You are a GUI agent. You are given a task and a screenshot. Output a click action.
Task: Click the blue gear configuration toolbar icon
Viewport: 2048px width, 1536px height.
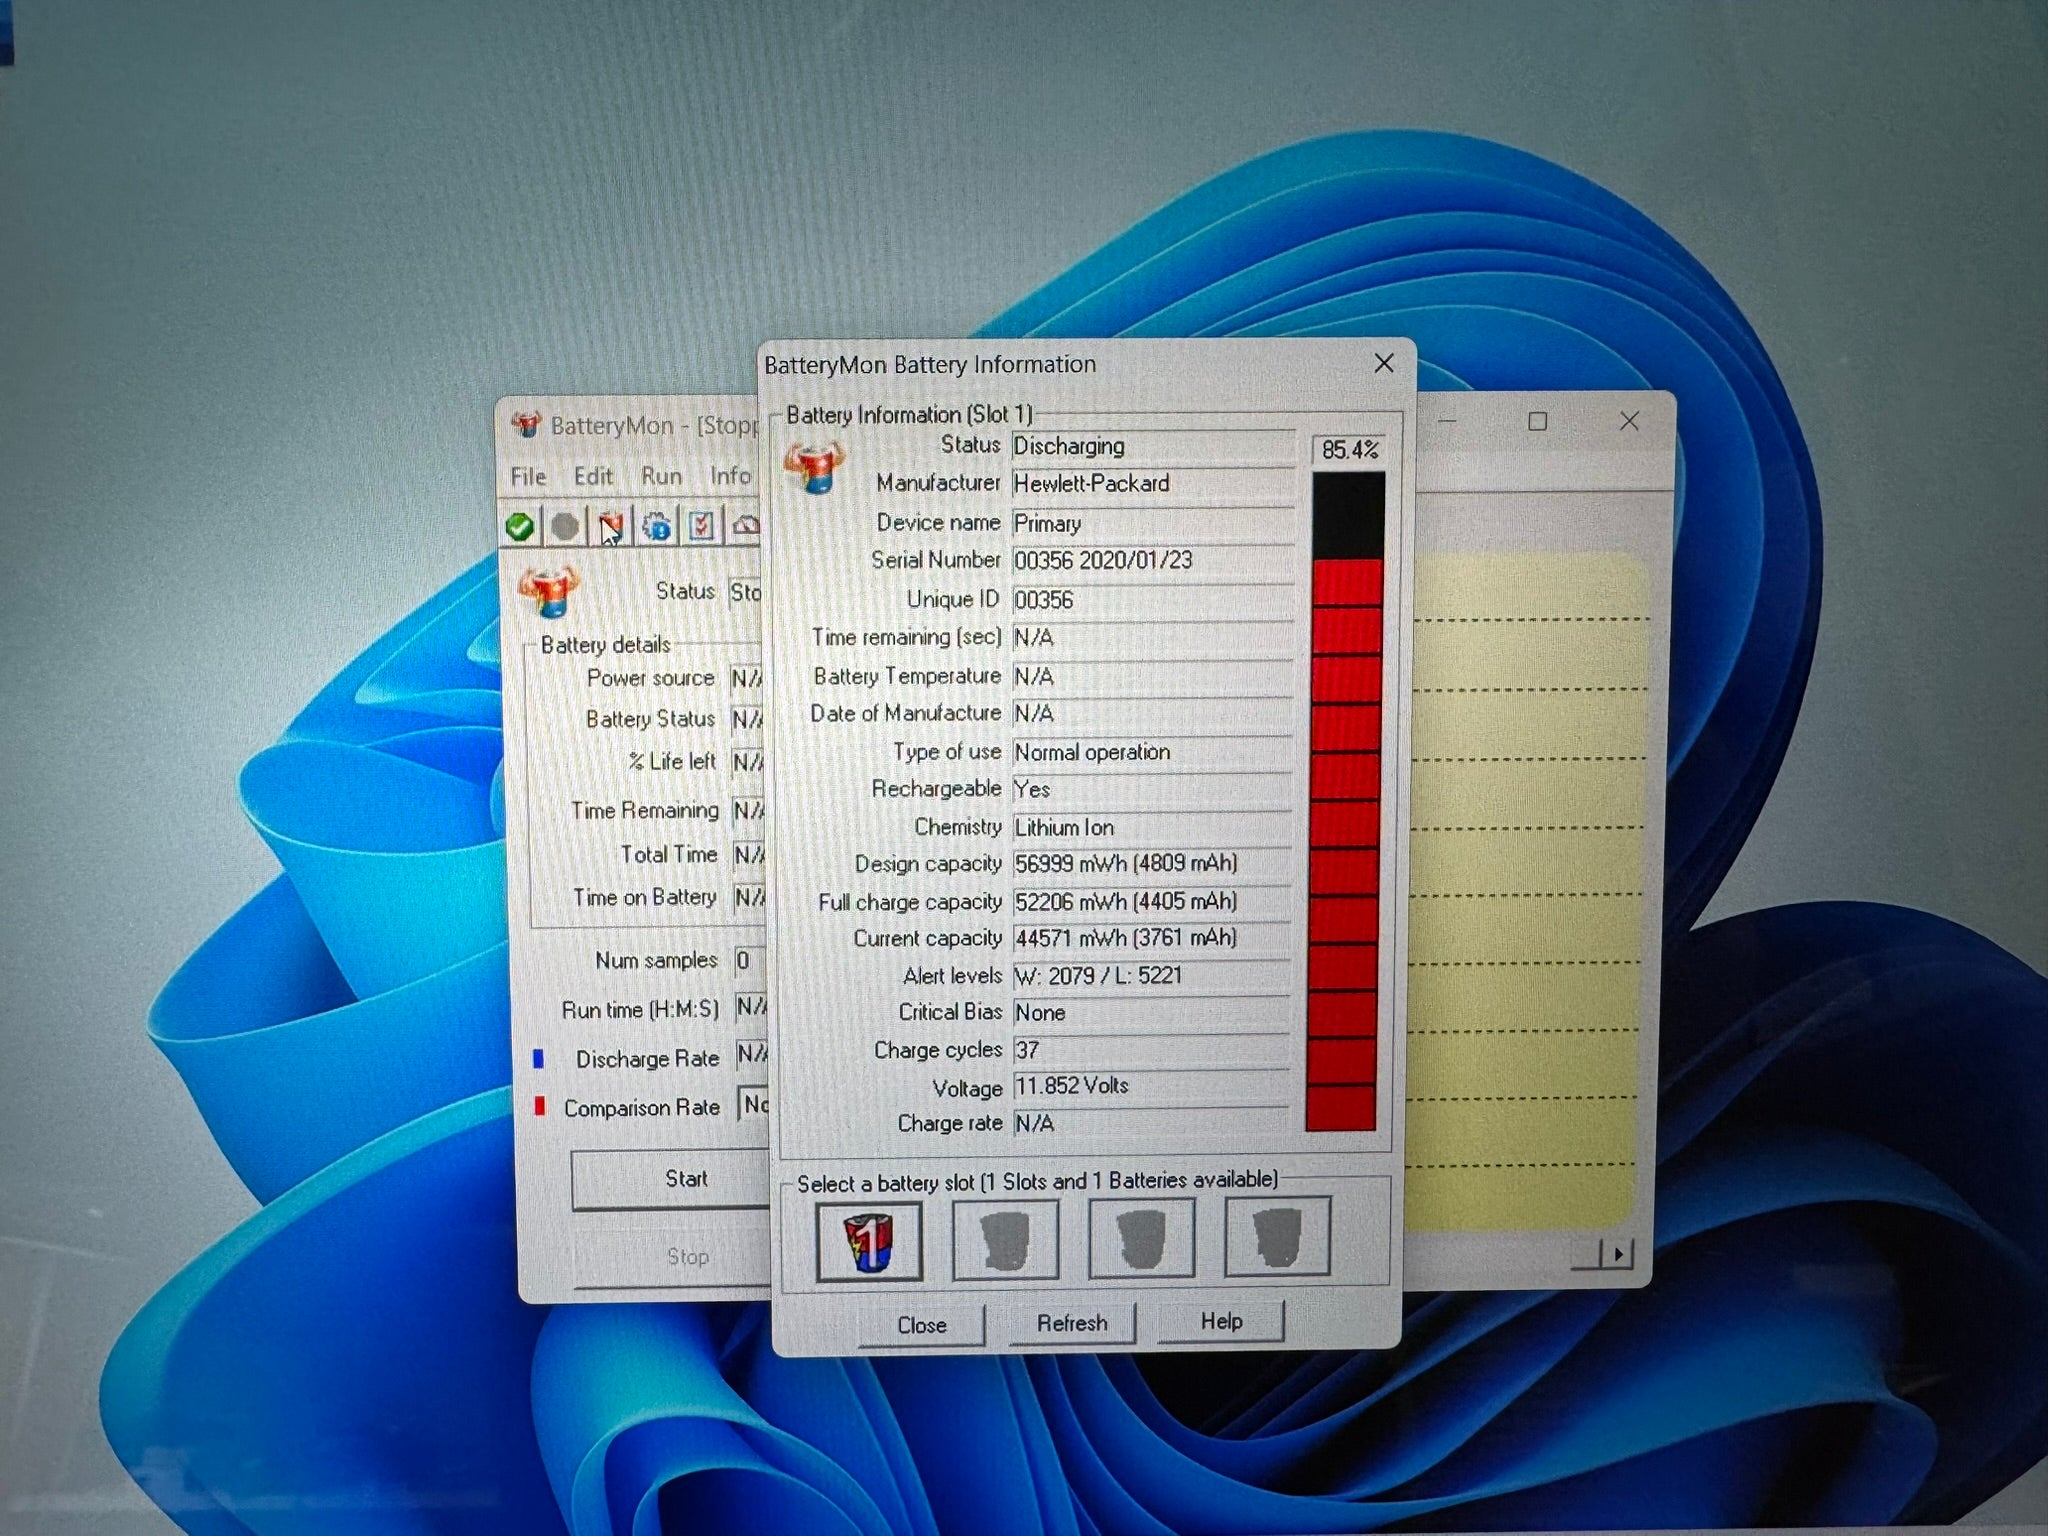pos(657,526)
